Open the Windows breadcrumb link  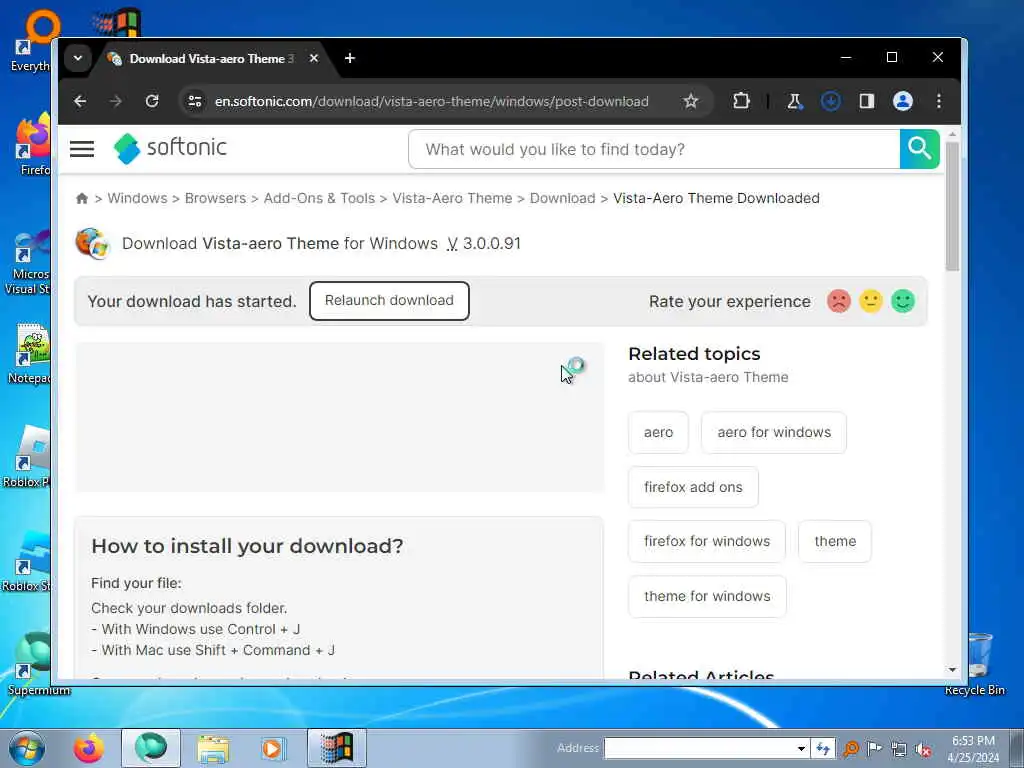[137, 198]
